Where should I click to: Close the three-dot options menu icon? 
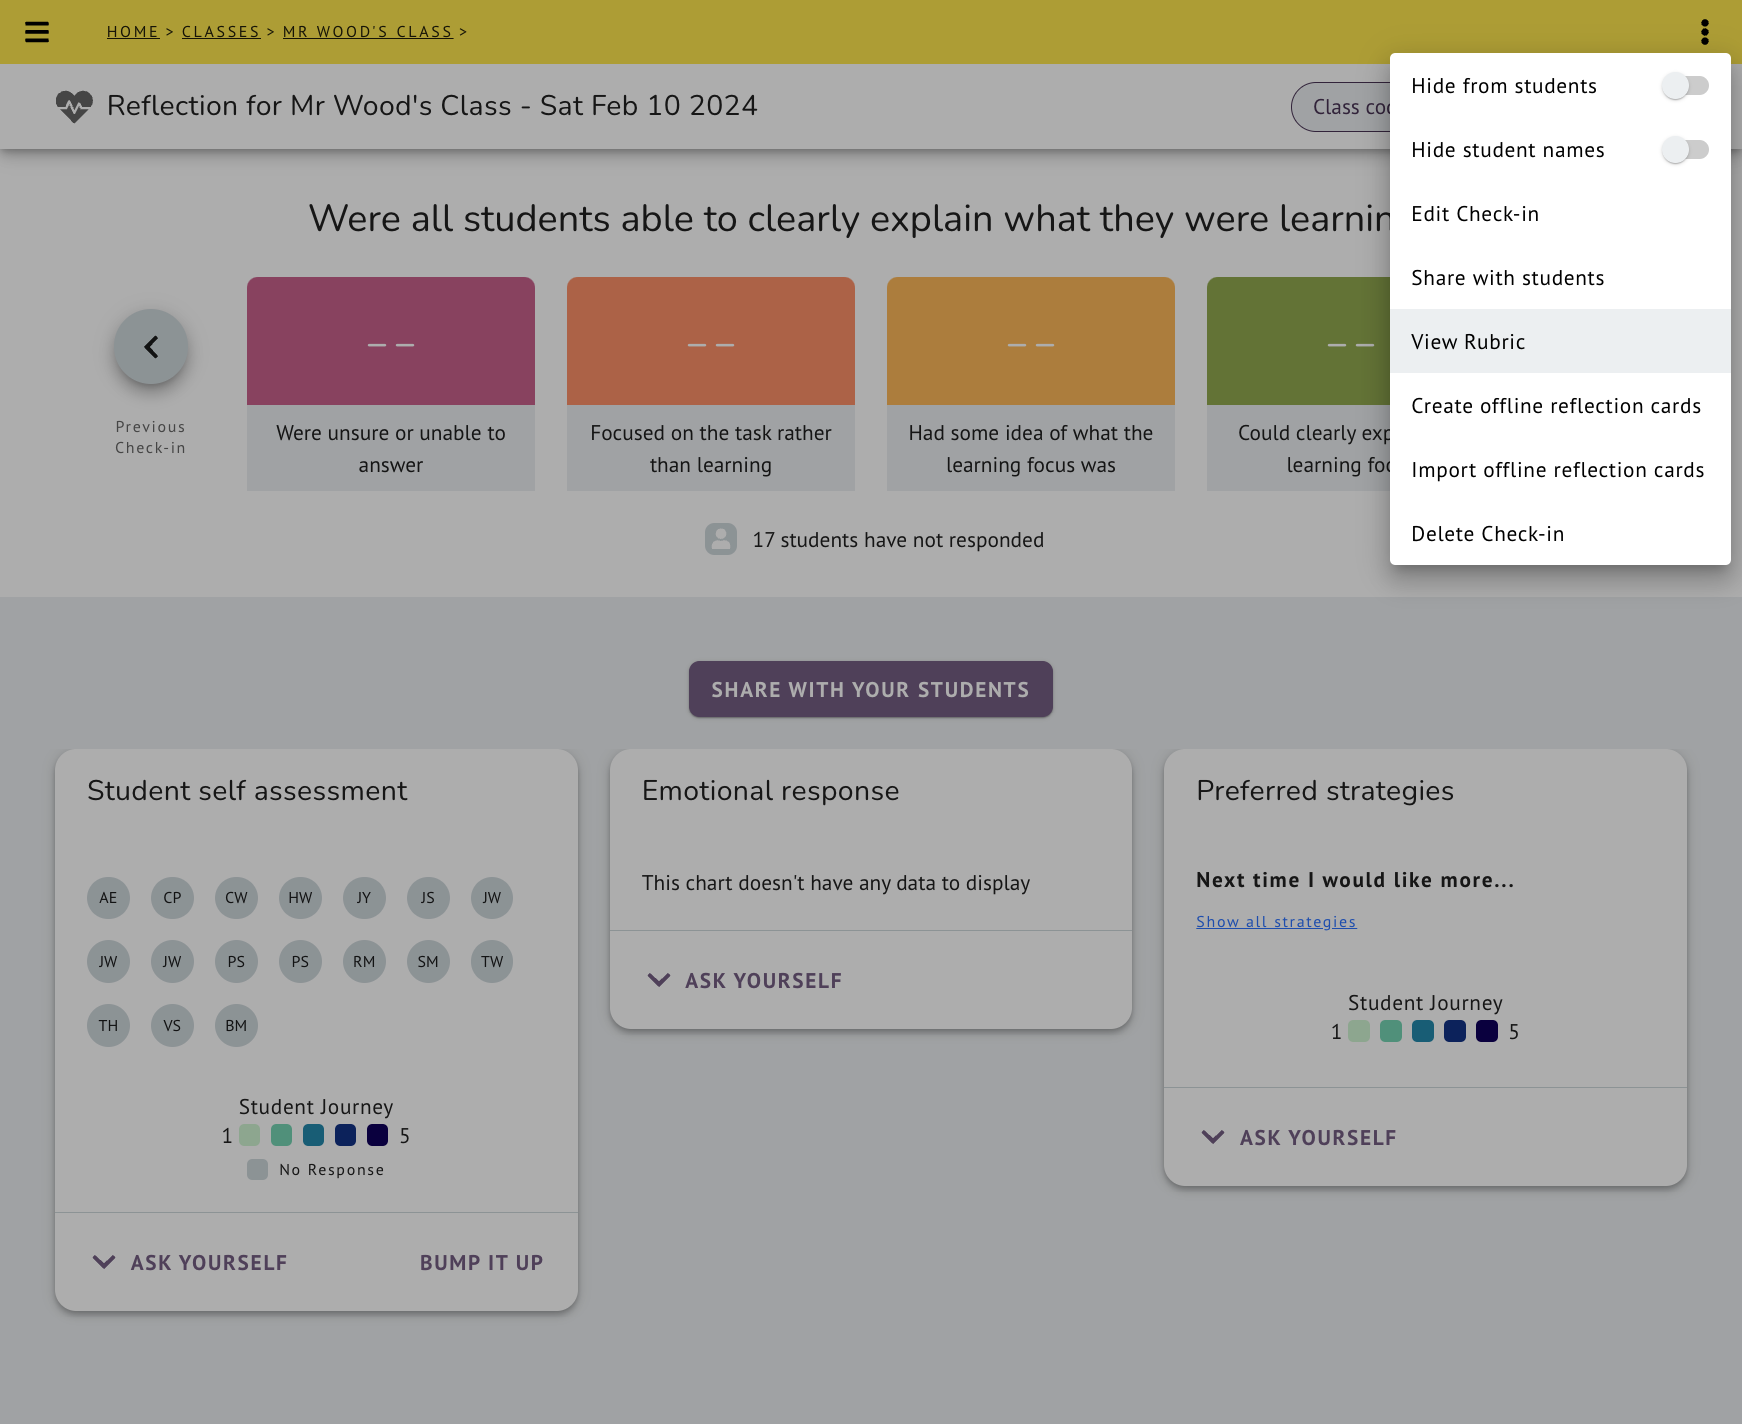click(x=1704, y=32)
